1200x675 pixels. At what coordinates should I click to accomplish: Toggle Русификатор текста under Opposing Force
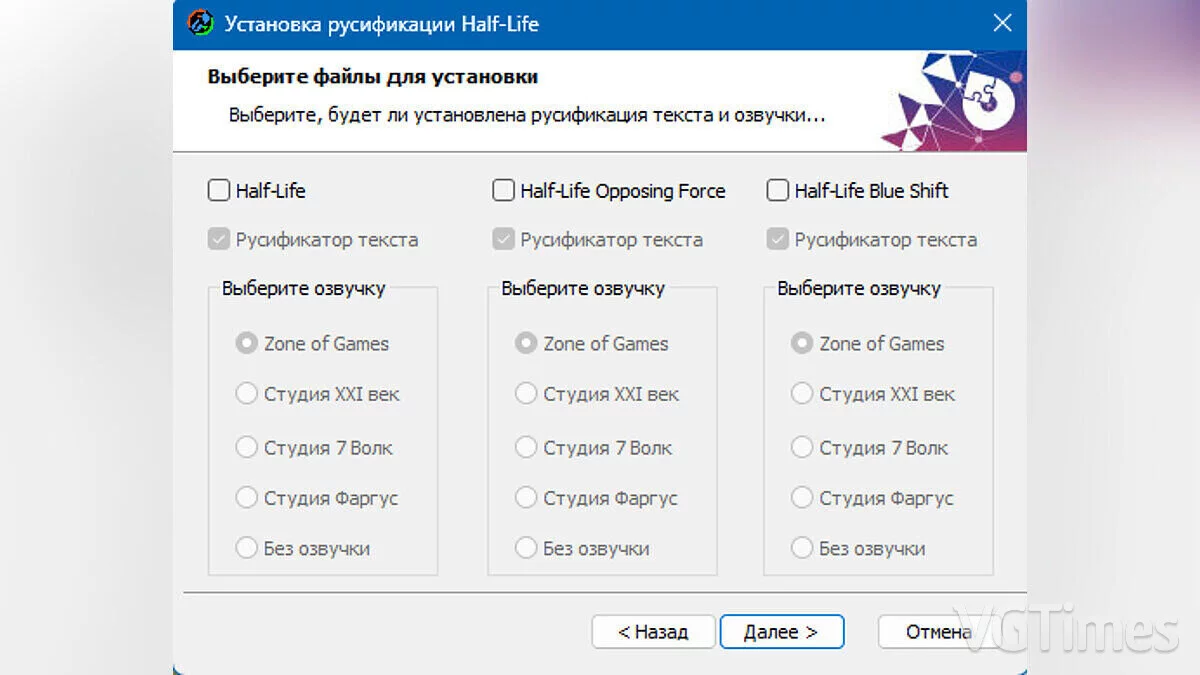click(504, 240)
